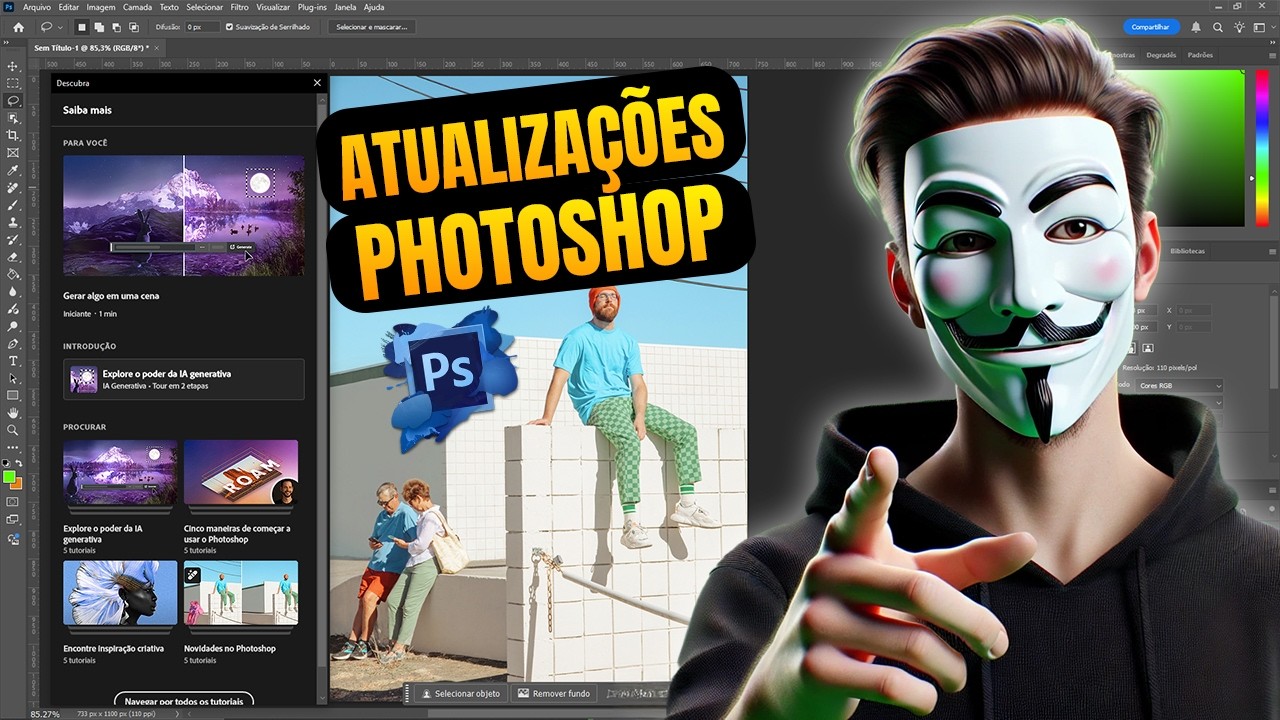Click Selecionar objeto in contextual bar
Viewport: 1280px width, 720px height.
tap(461, 693)
